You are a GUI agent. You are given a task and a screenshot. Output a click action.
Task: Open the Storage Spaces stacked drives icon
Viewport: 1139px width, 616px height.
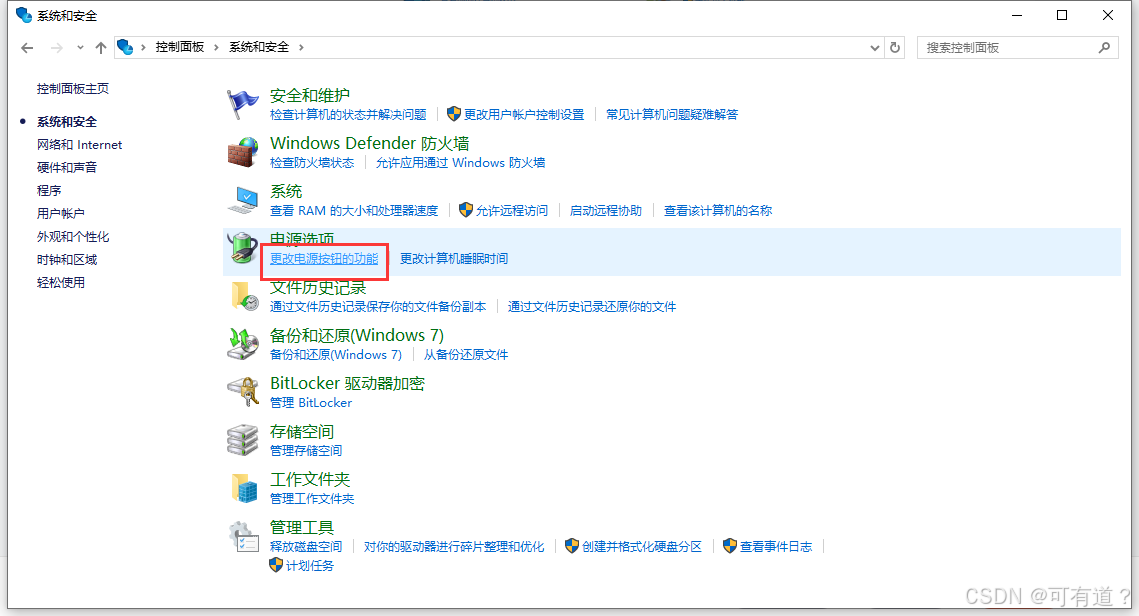[x=242, y=440]
